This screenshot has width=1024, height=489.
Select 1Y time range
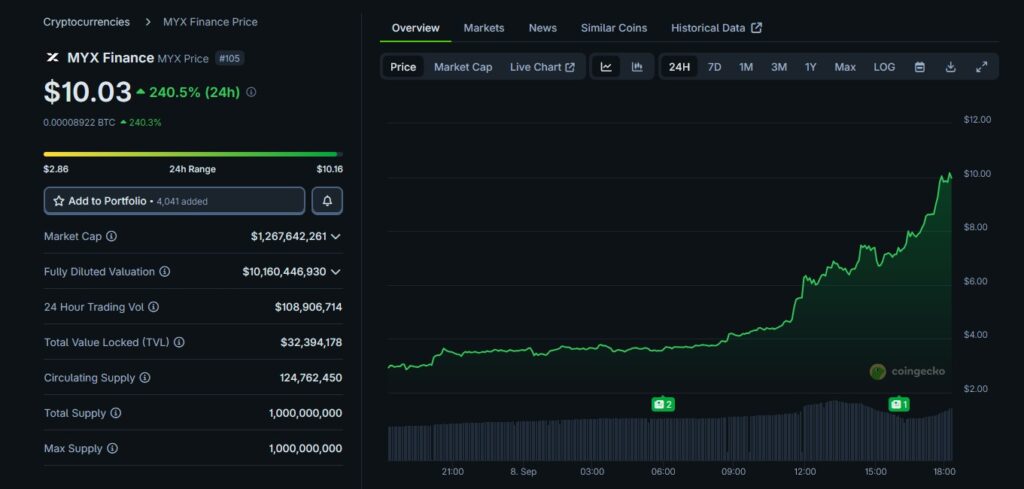[x=810, y=67]
